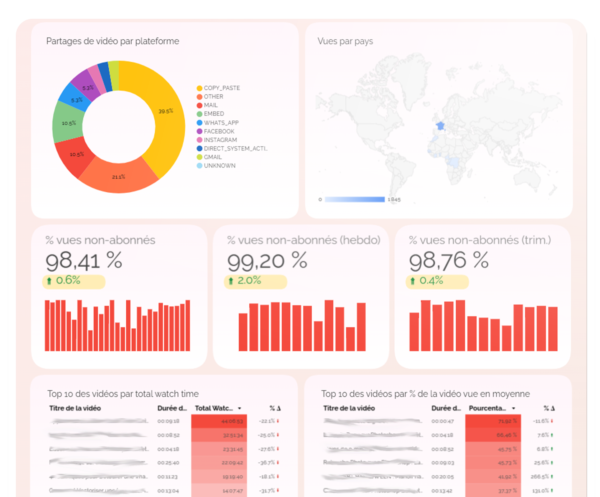Click the 32:51:34 total watch time cell
The height and width of the screenshot is (497, 600).
(219, 435)
